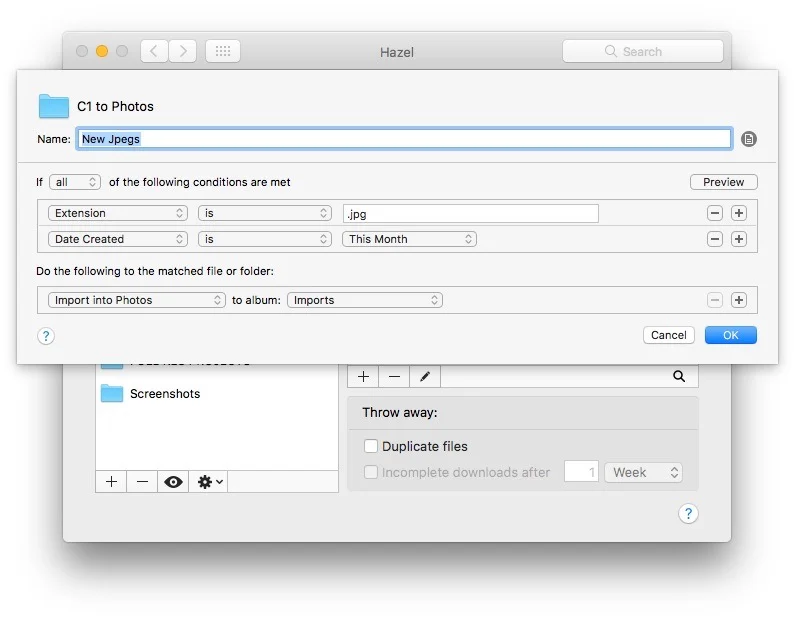
Task: Go forward in System Preferences toolbar
Action: pos(183,51)
